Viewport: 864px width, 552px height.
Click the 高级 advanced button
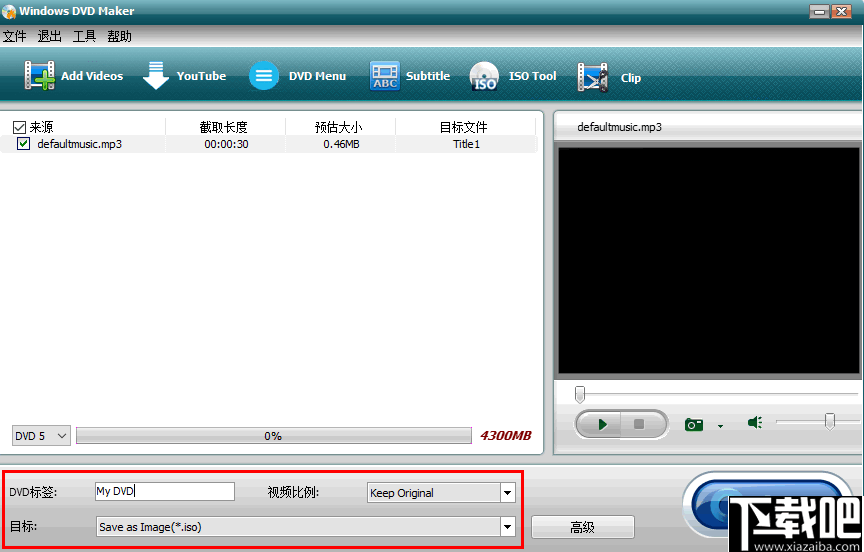[582, 527]
